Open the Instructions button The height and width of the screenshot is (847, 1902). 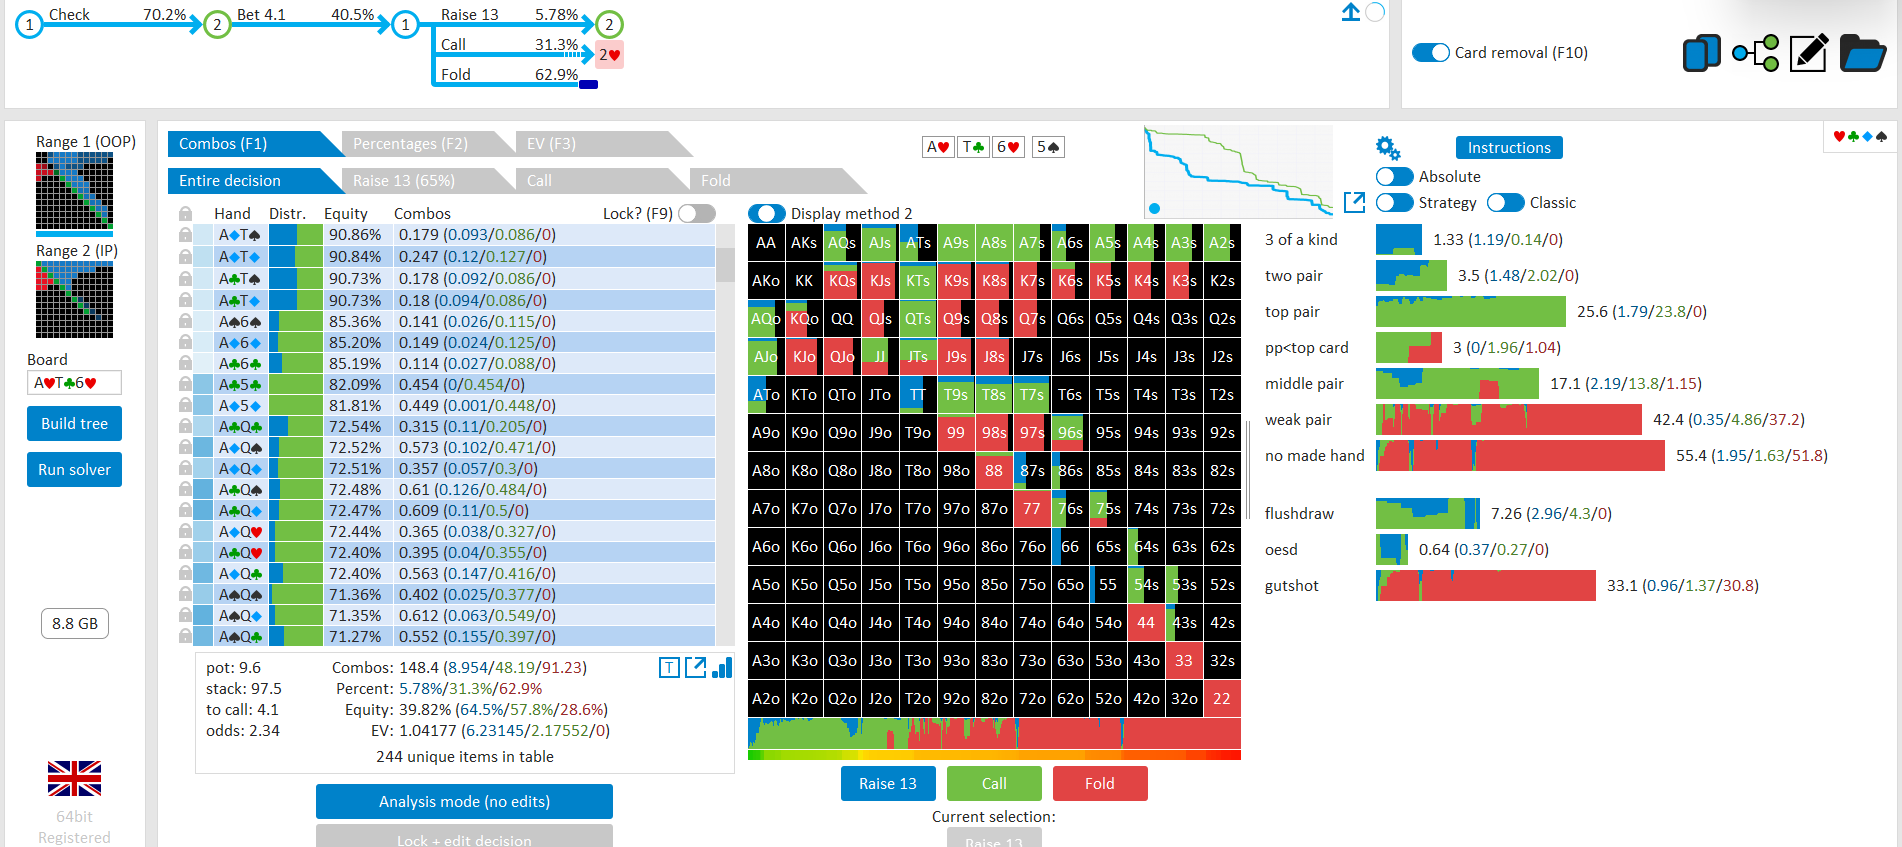click(x=1509, y=148)
